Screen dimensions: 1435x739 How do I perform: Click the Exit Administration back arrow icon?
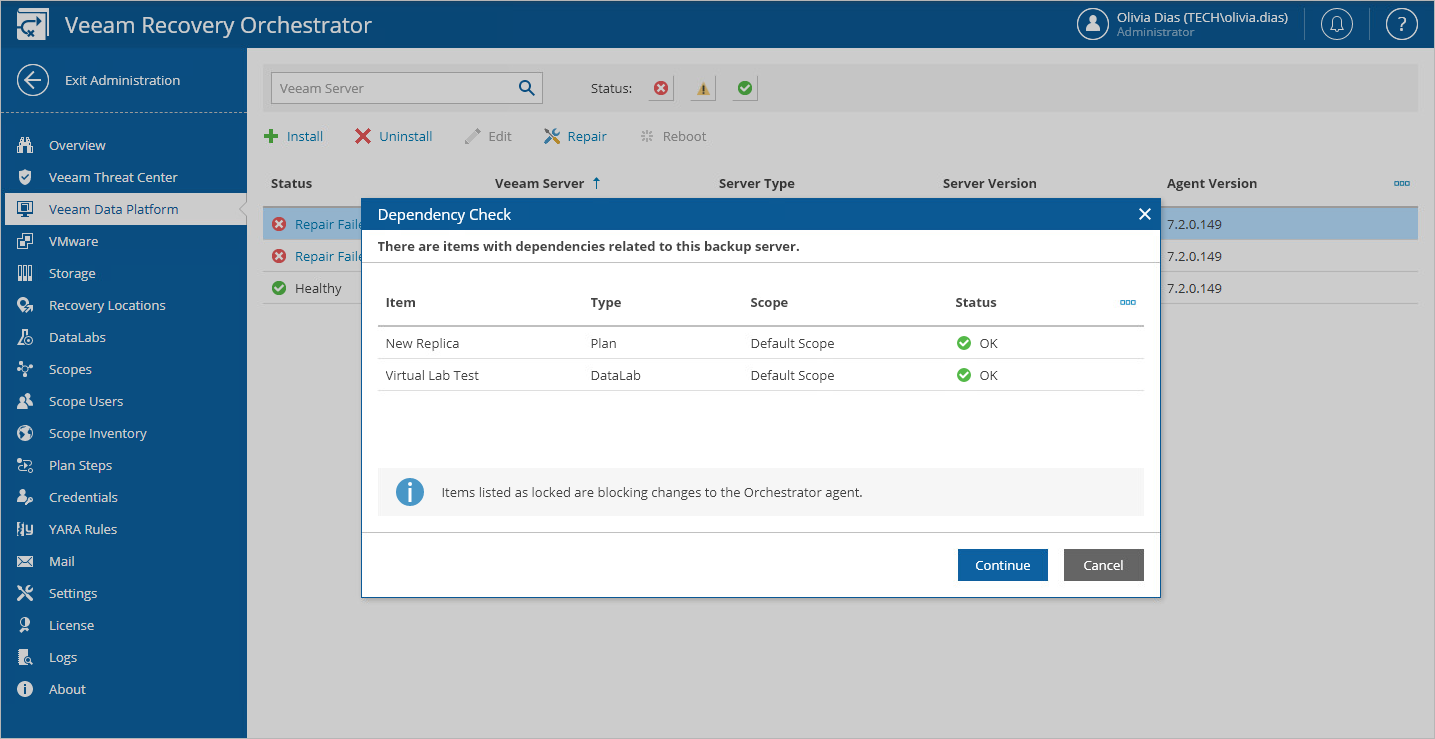pos(33,80)
